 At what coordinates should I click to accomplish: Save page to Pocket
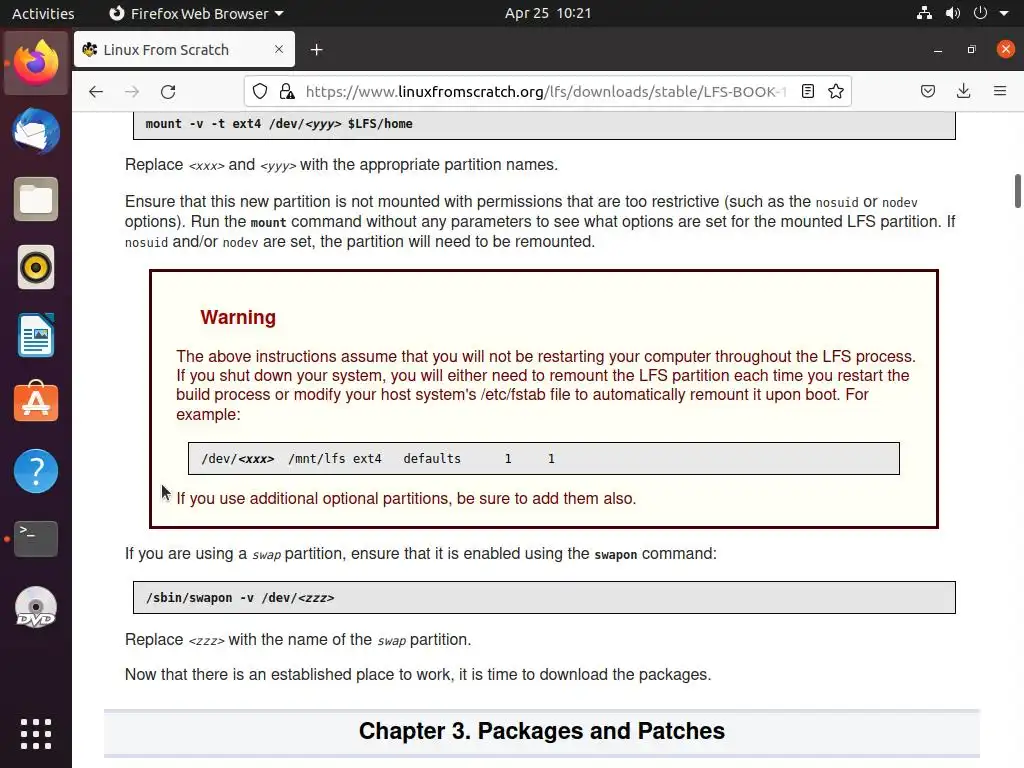pyautogui.click(x=928, y=91)
